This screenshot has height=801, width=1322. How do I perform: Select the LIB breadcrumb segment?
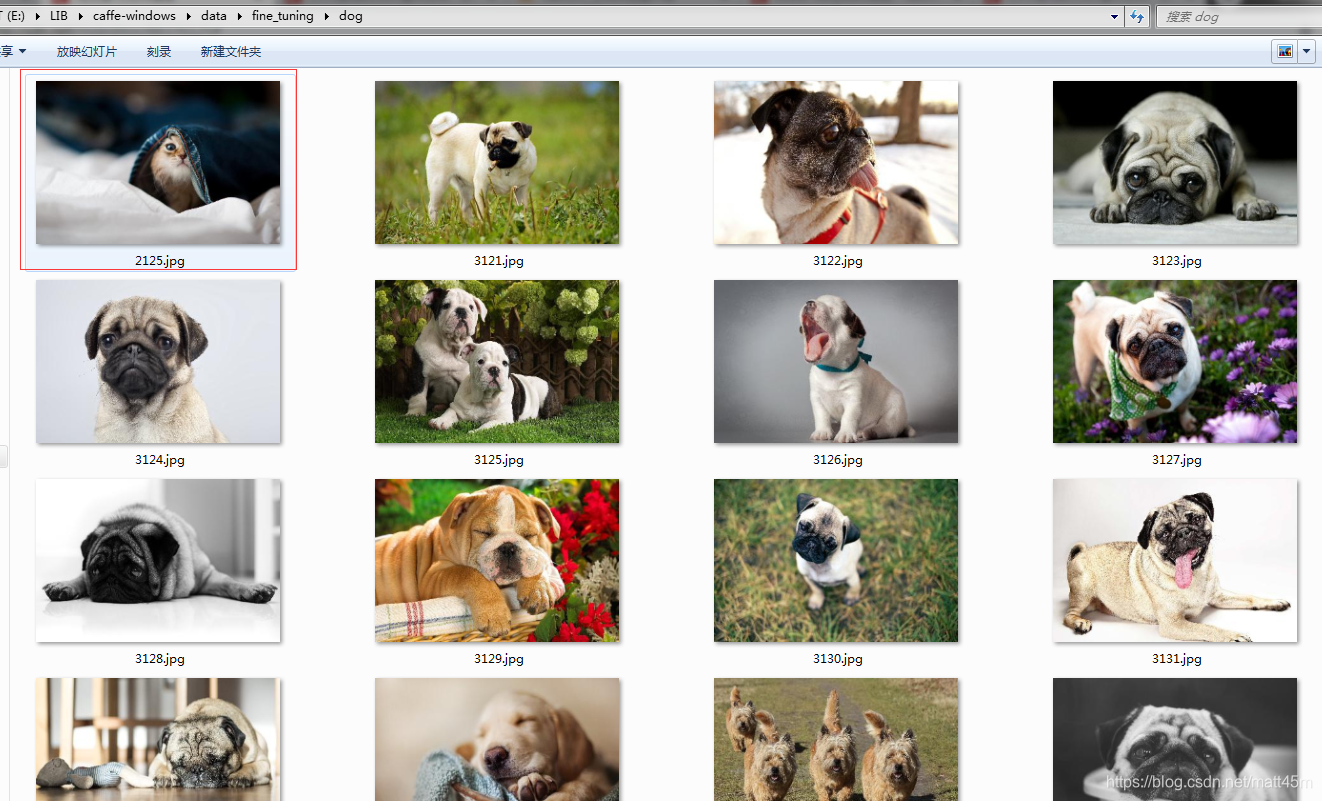[x=59, y=16]
